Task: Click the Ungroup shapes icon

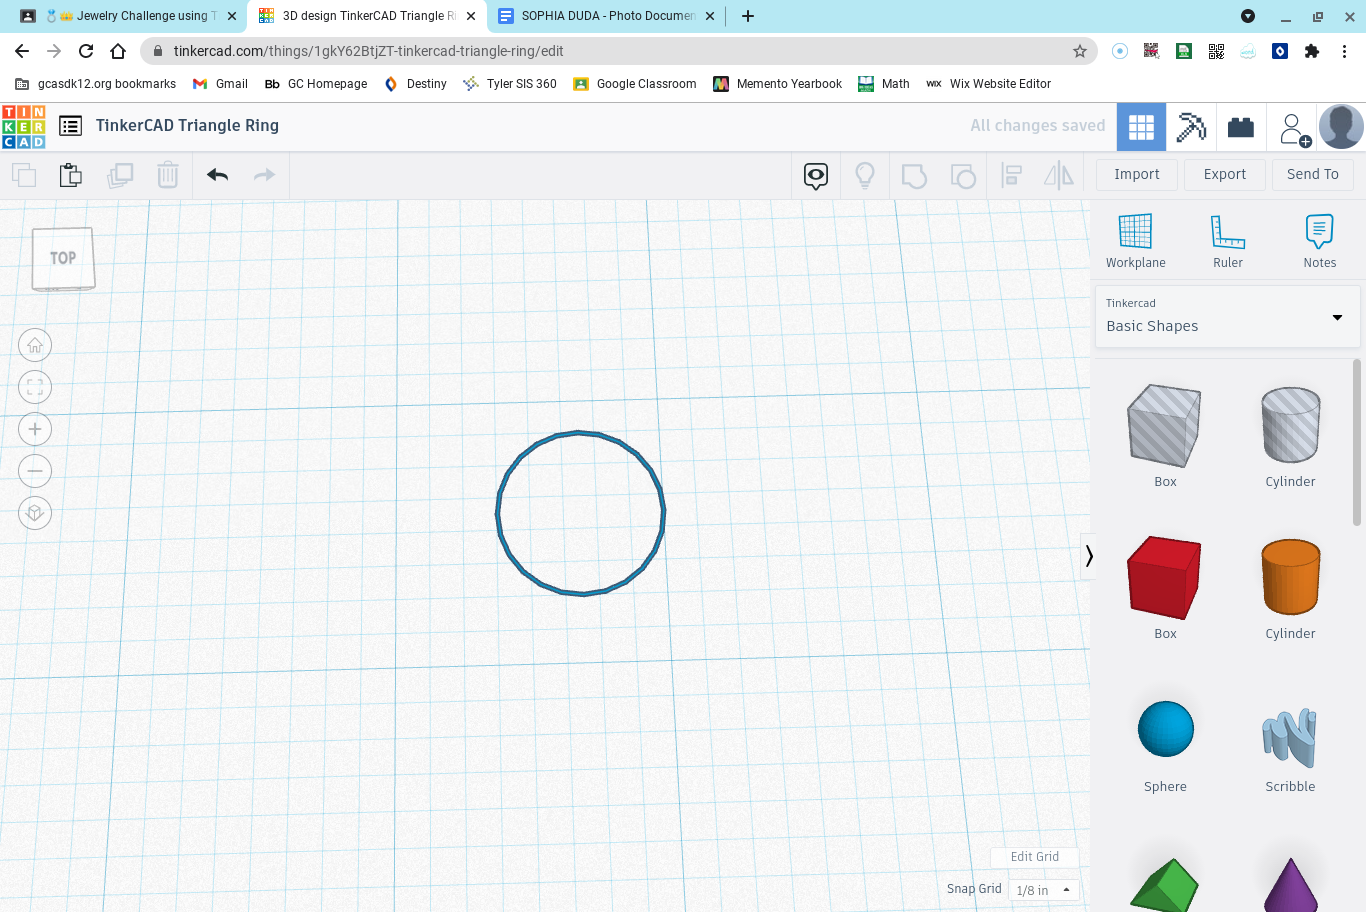Action: click(x=963, y=176)
